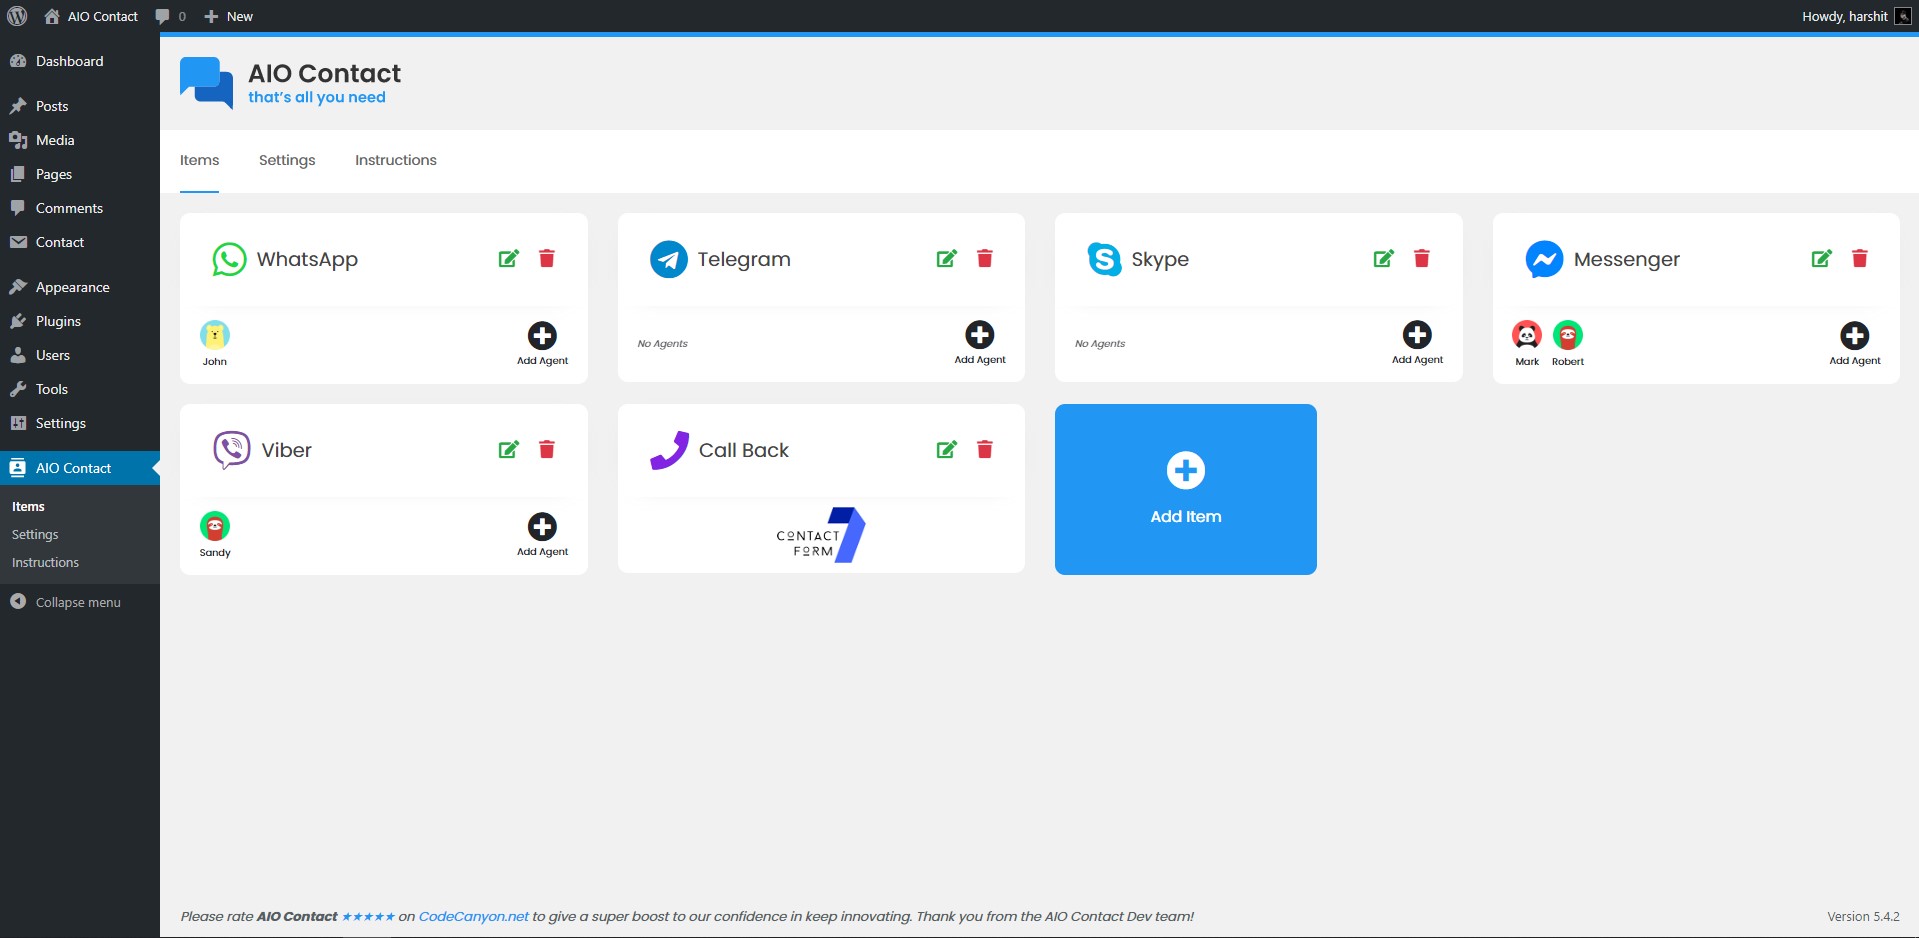Click the Call Back phone icon
The image size is (1919, 938).
tap(669, 450)
